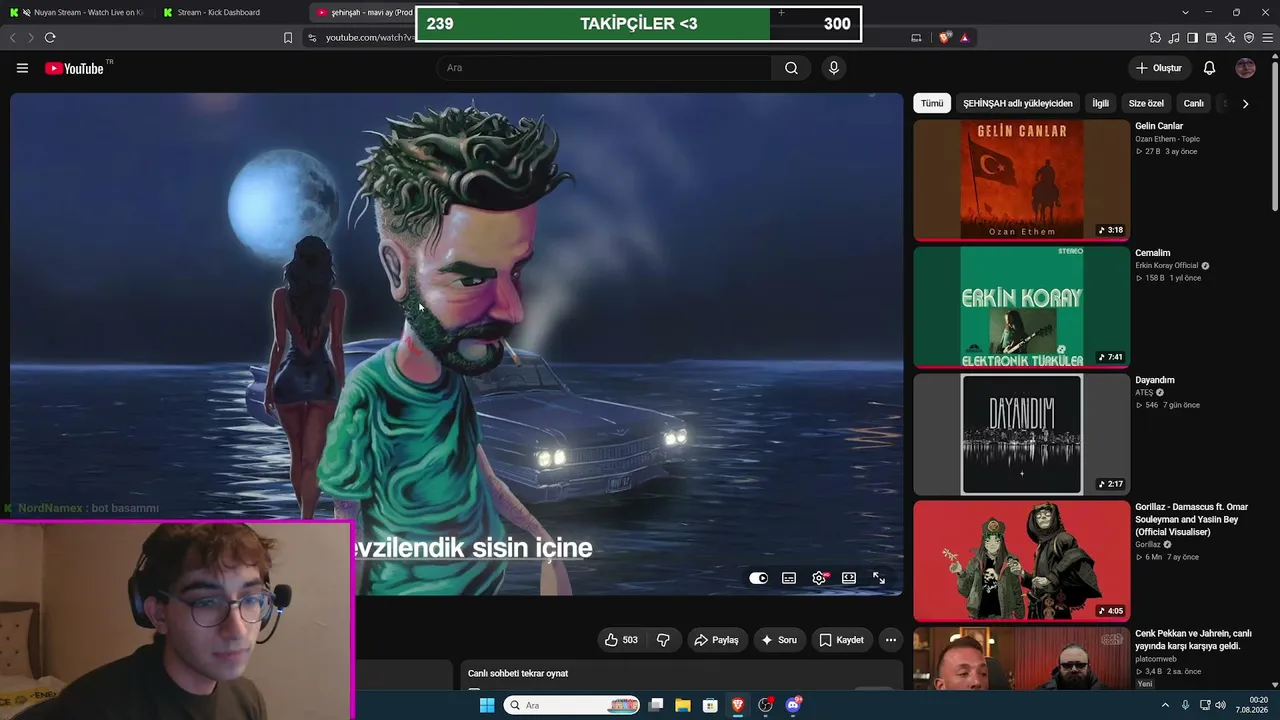The height and width of the screenshot is (720, 1280).
Task: Click the YouTube search magnifier button
Action: click(x=791, y=68)
